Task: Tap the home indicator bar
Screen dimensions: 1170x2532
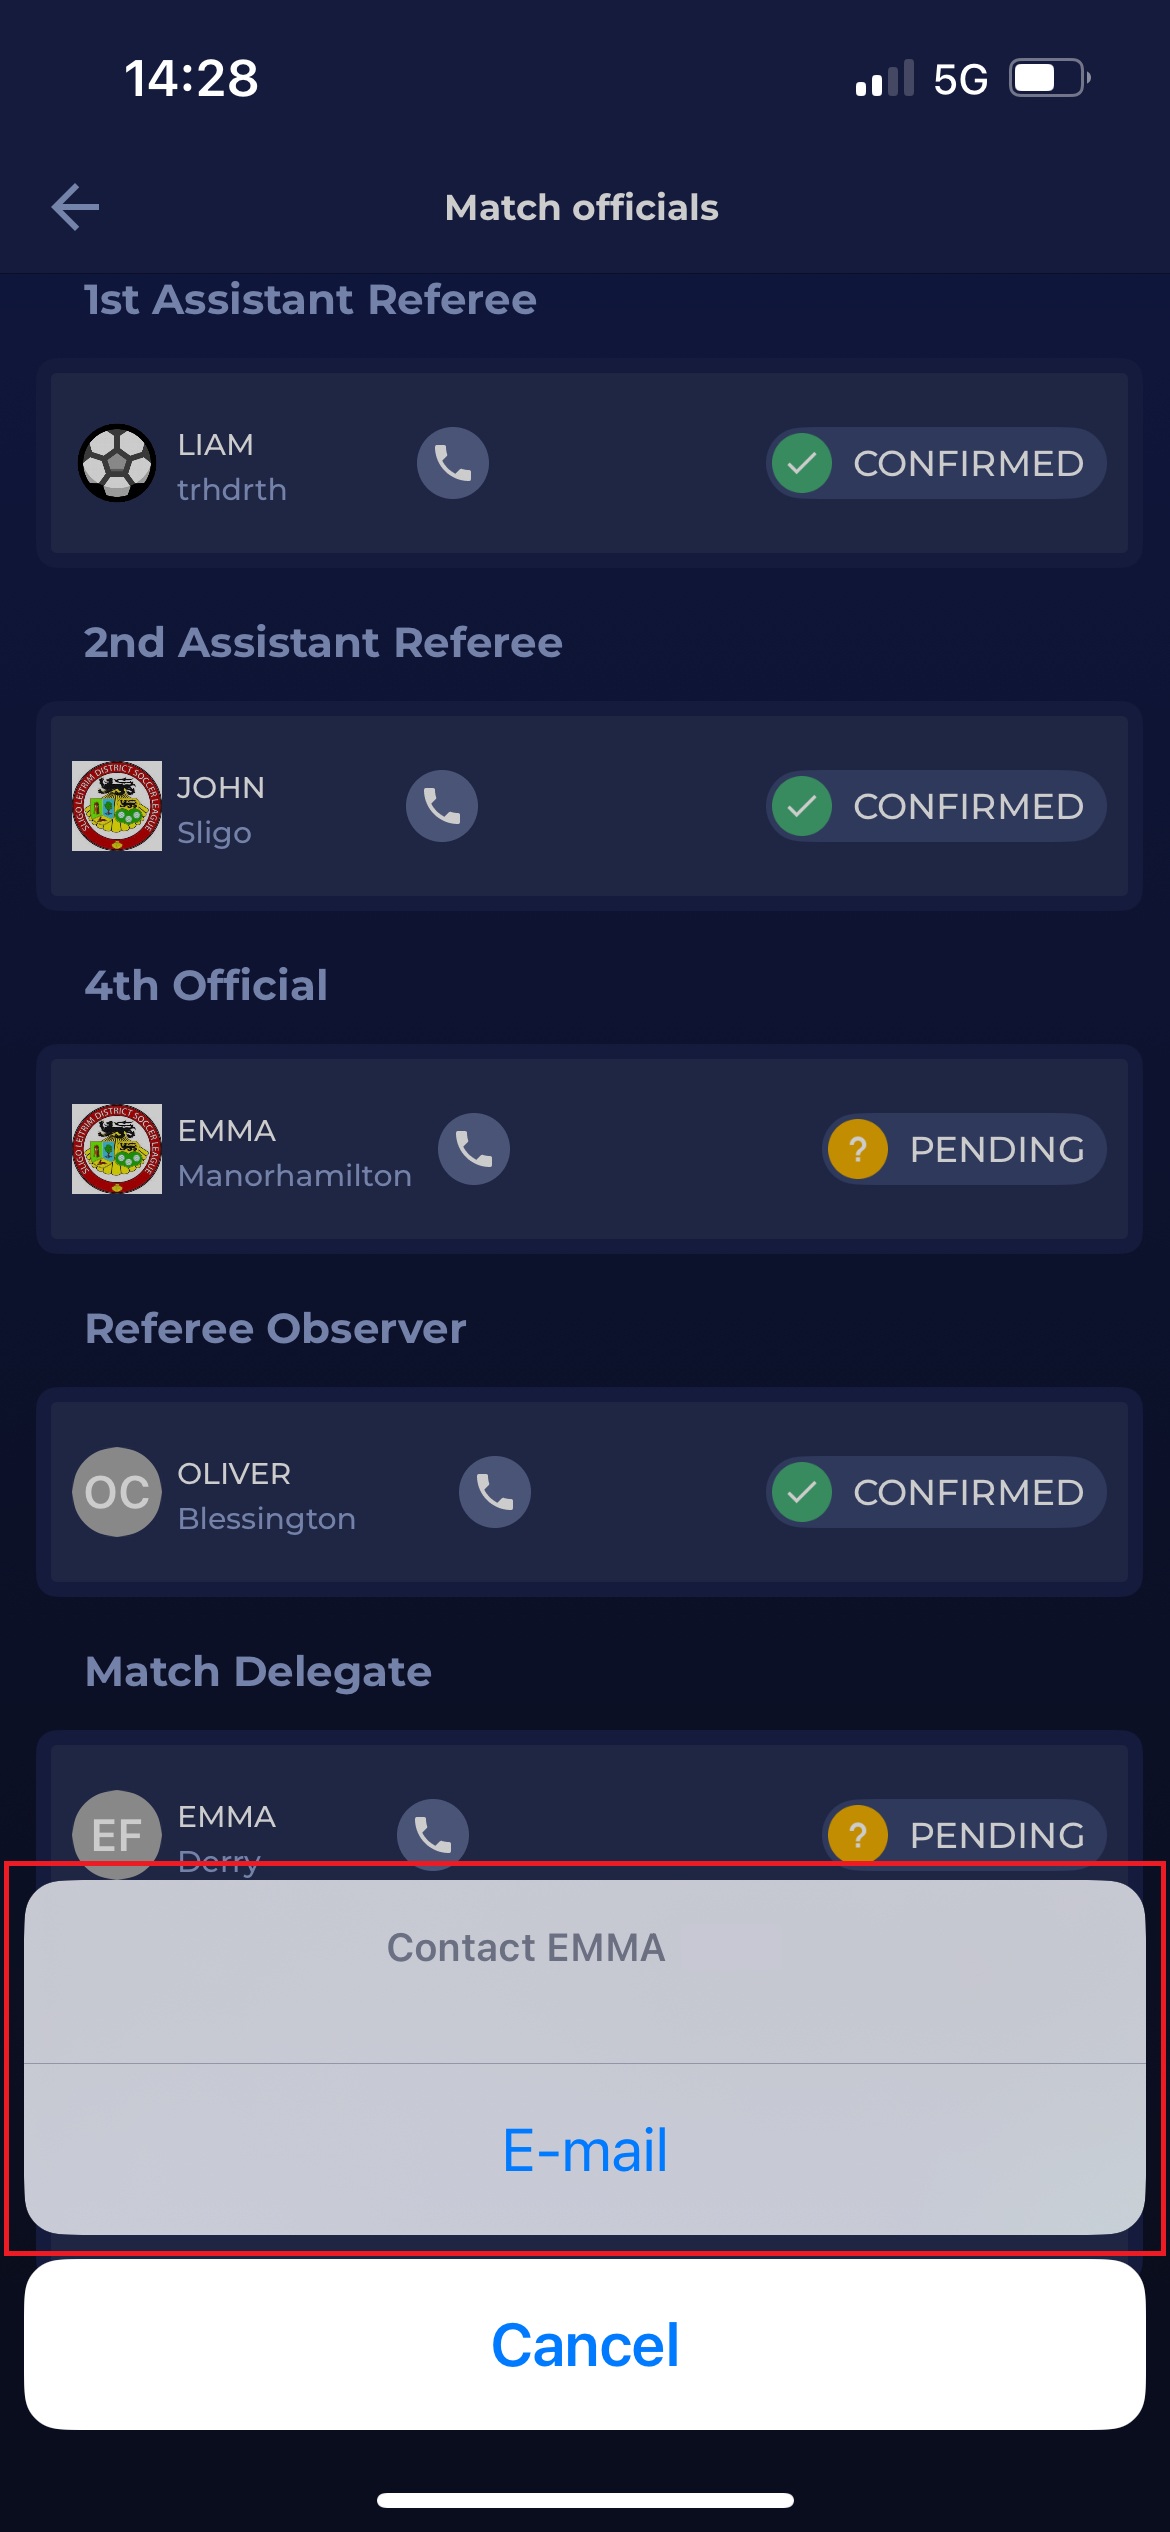Action: pyautogui.click(x=585, y=2500)
